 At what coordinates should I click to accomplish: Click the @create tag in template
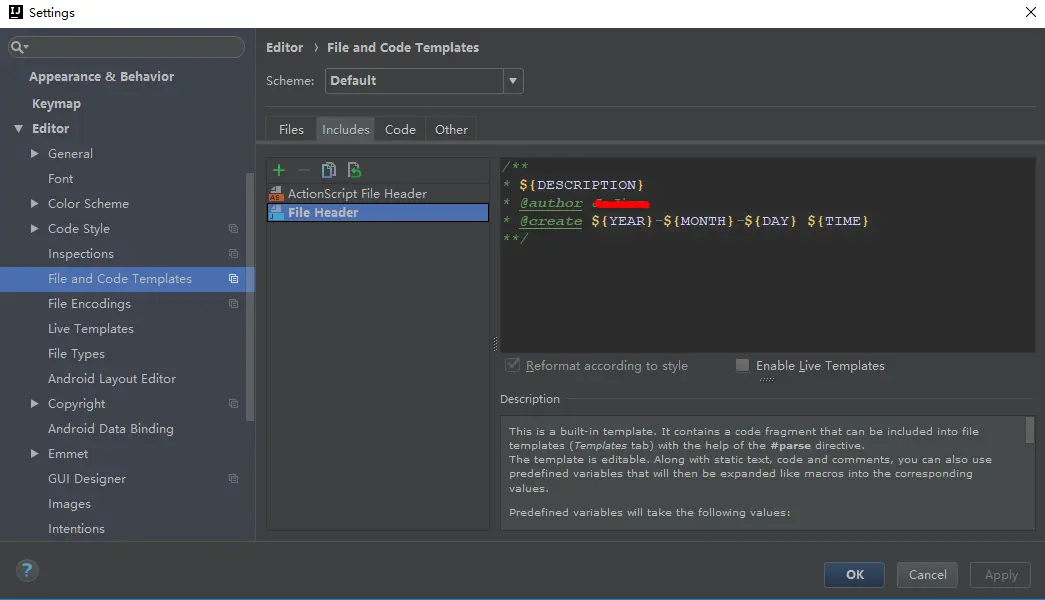click(550, 221)
